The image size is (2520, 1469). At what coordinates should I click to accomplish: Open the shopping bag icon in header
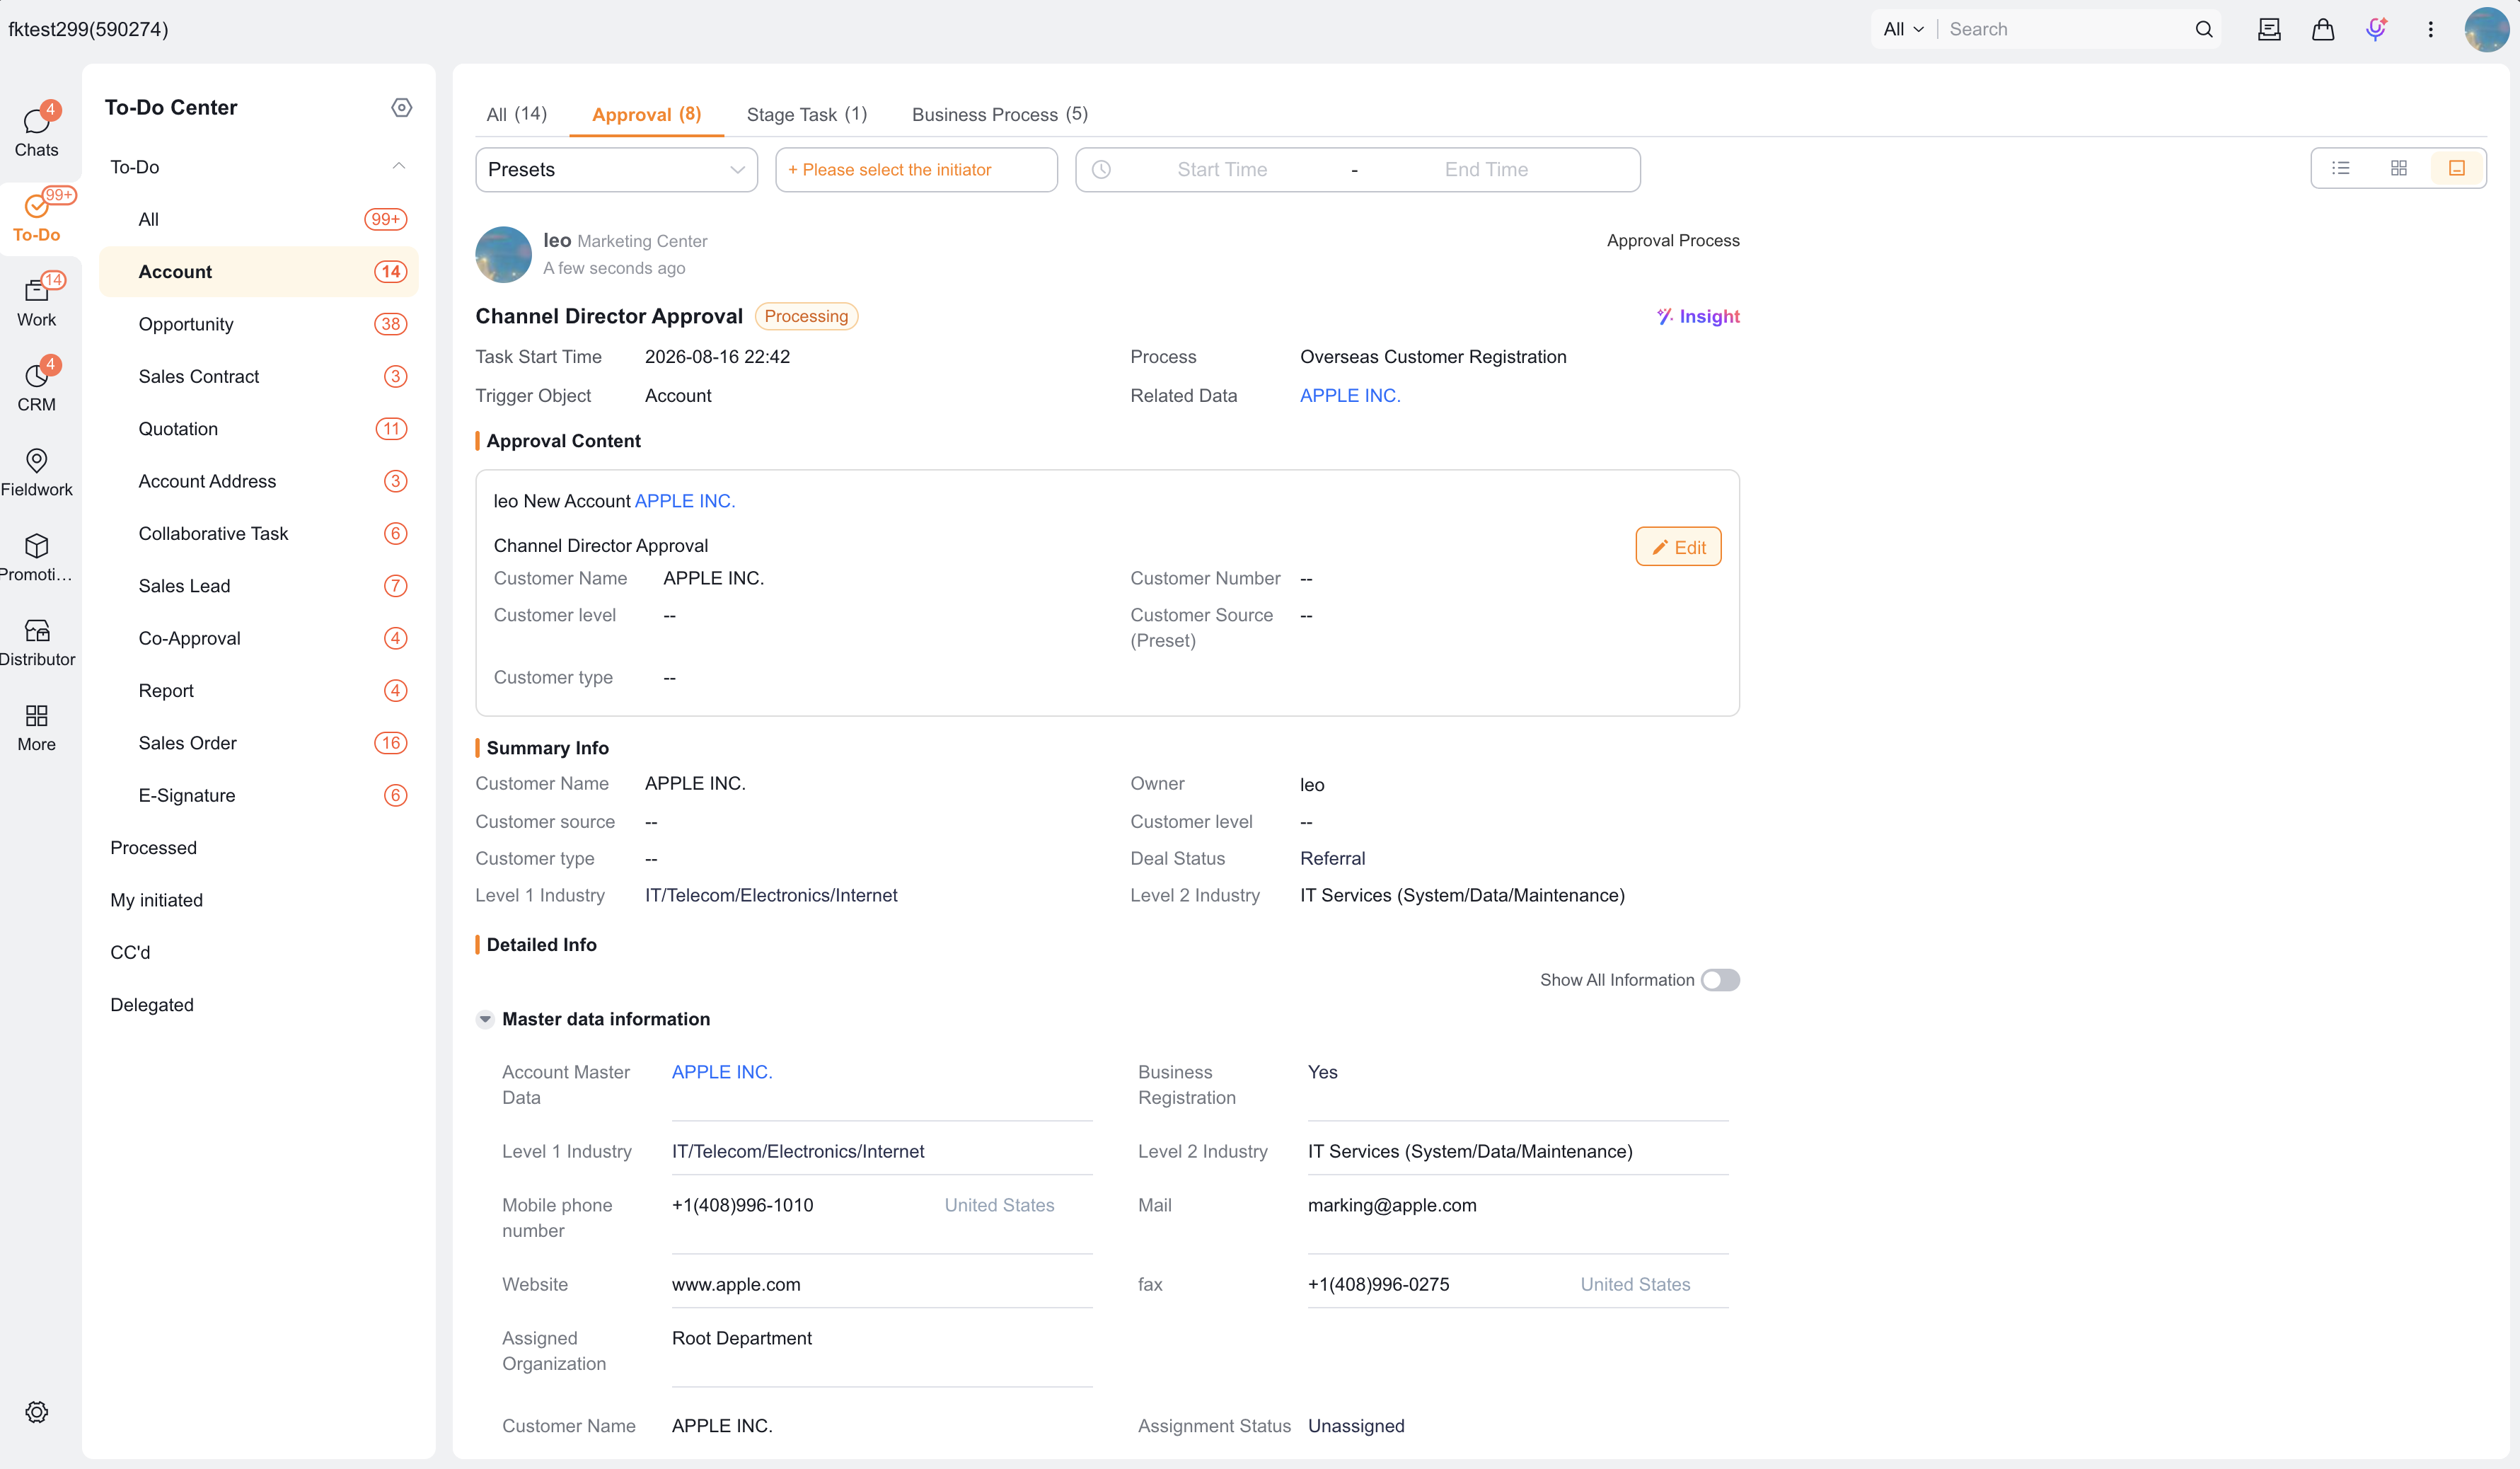coord(2322,29)
